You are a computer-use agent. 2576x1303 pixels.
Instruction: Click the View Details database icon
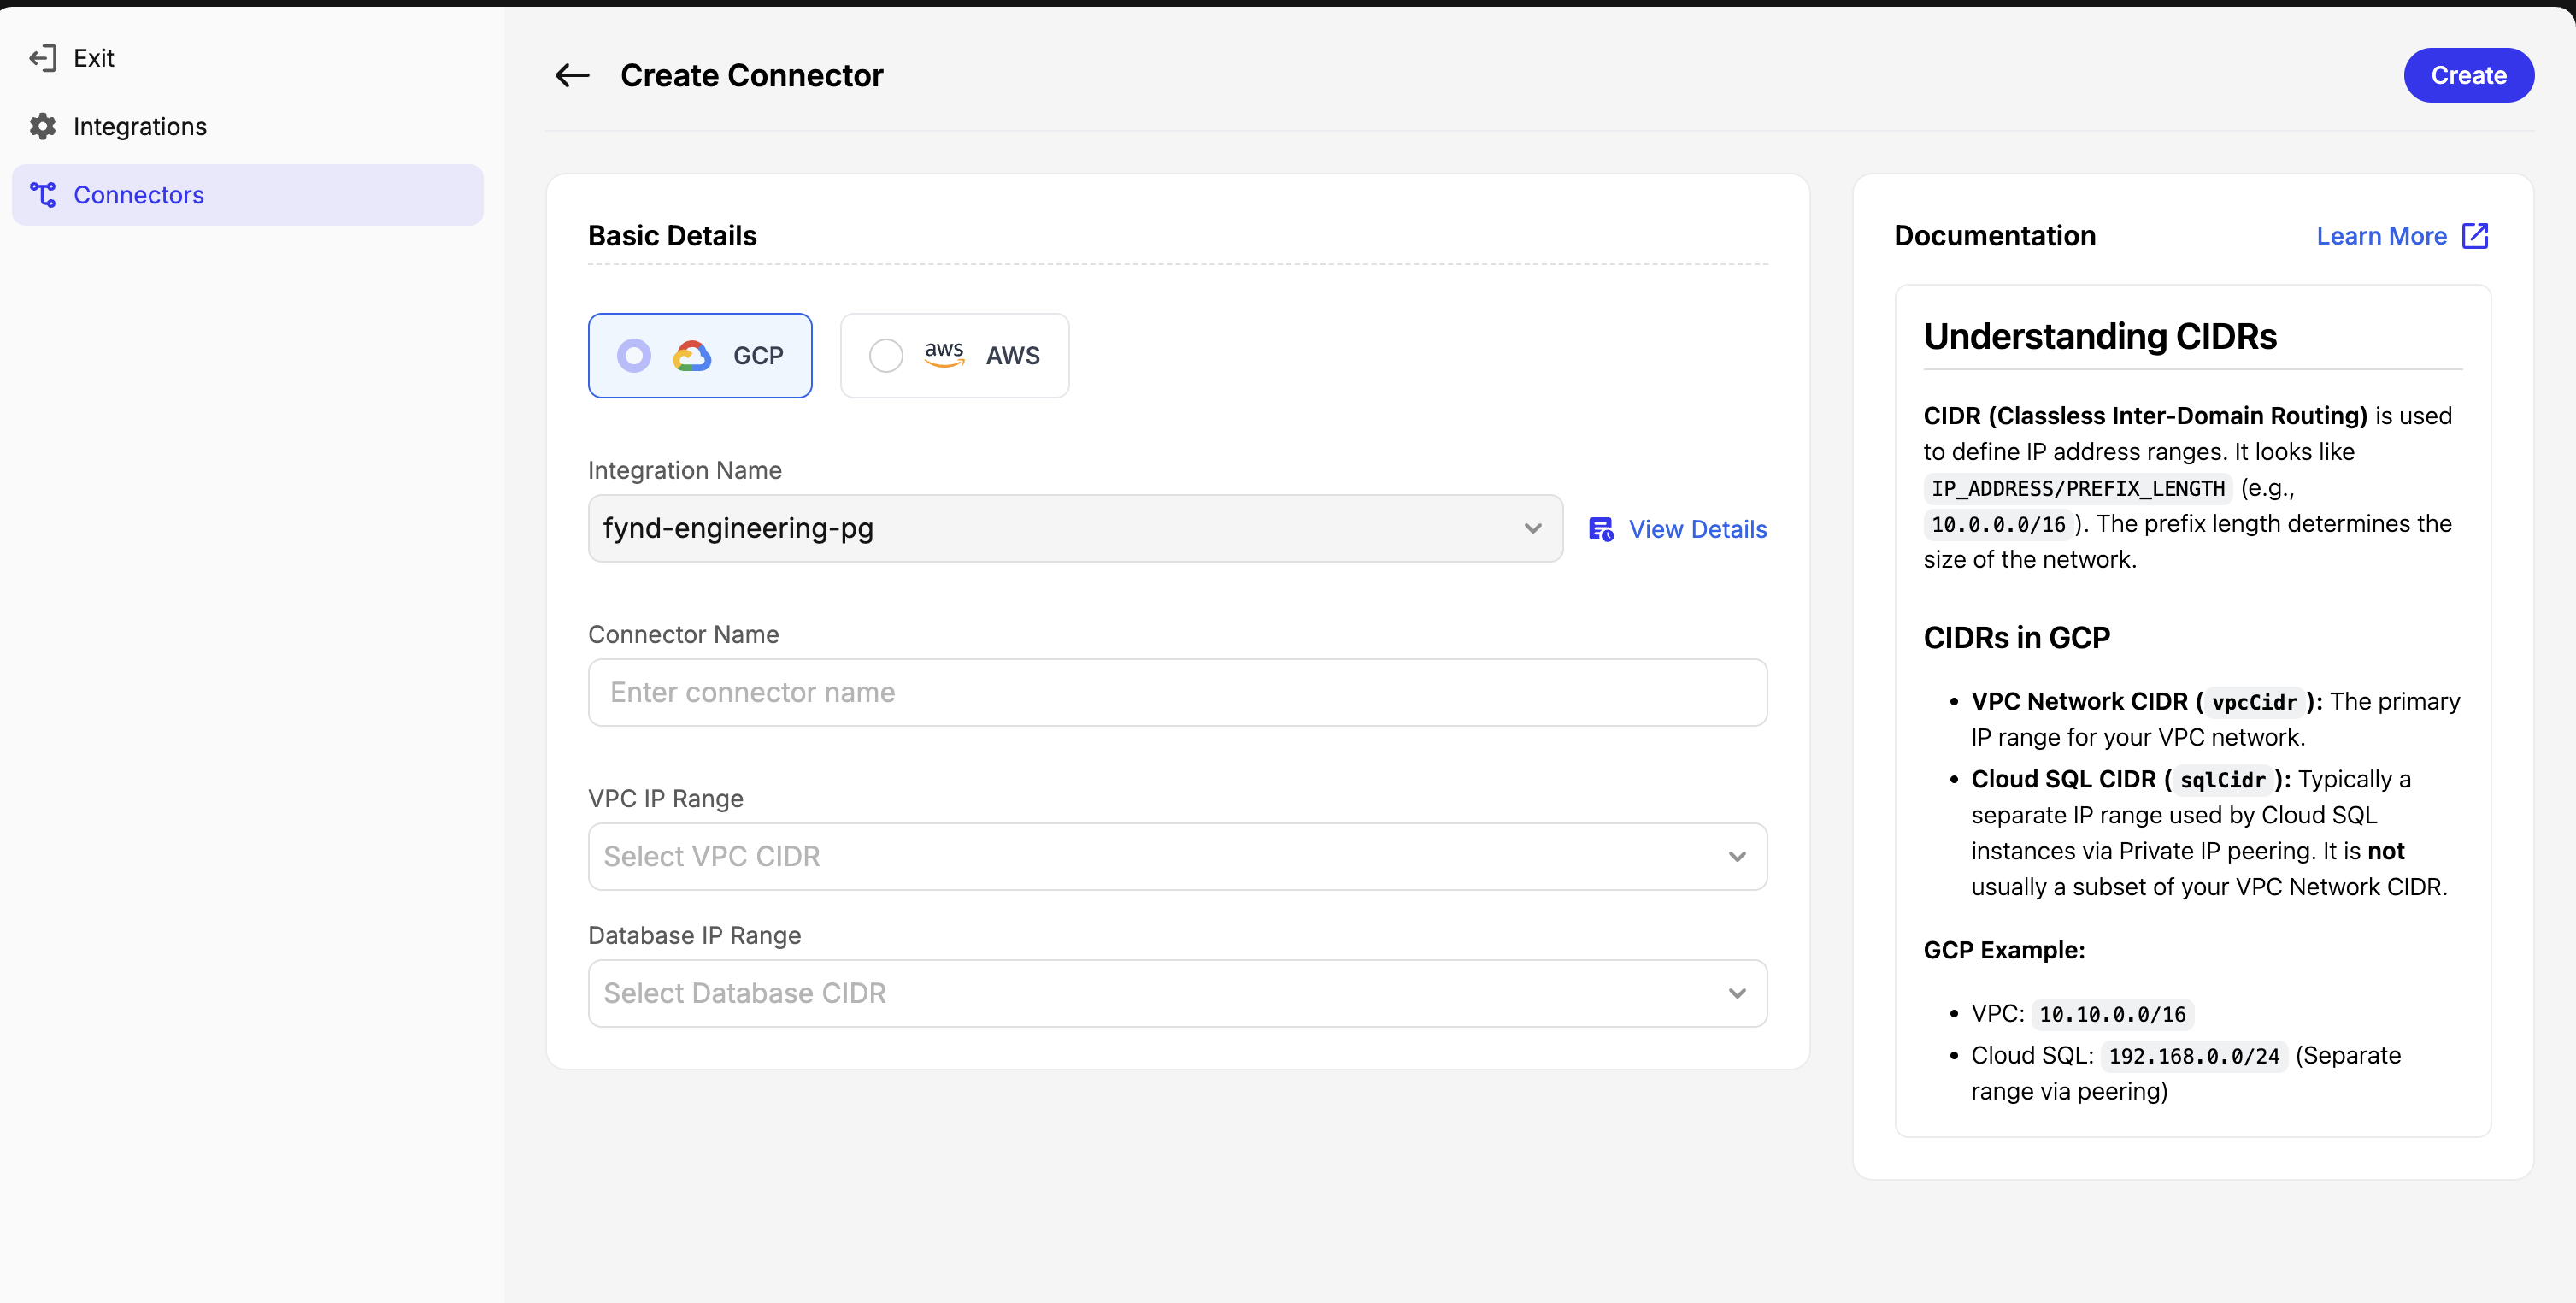tap(1601, 529)
